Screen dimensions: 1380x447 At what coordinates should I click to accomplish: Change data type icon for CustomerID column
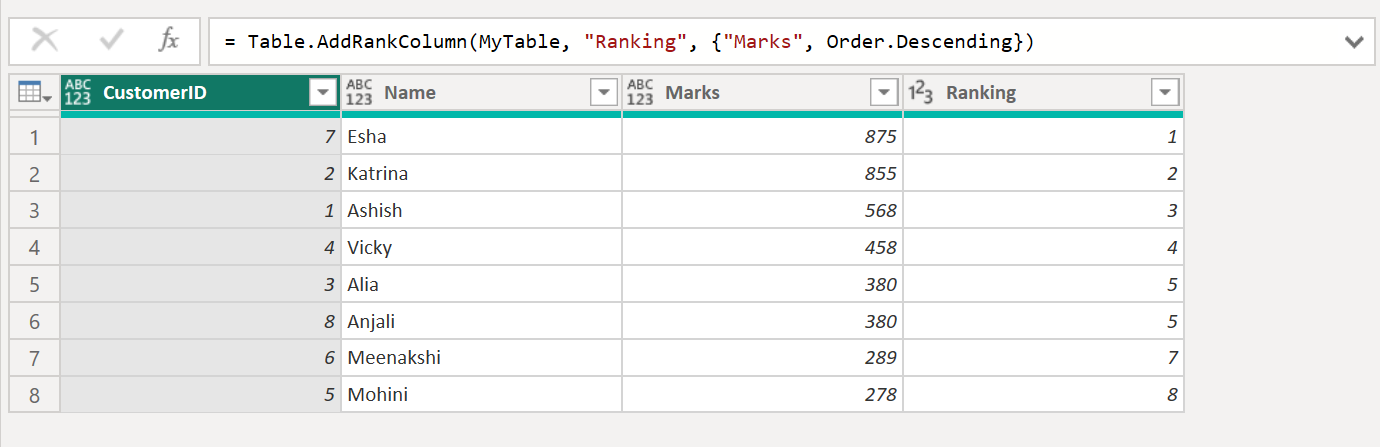pyautogui.click(x=78, y=93)
